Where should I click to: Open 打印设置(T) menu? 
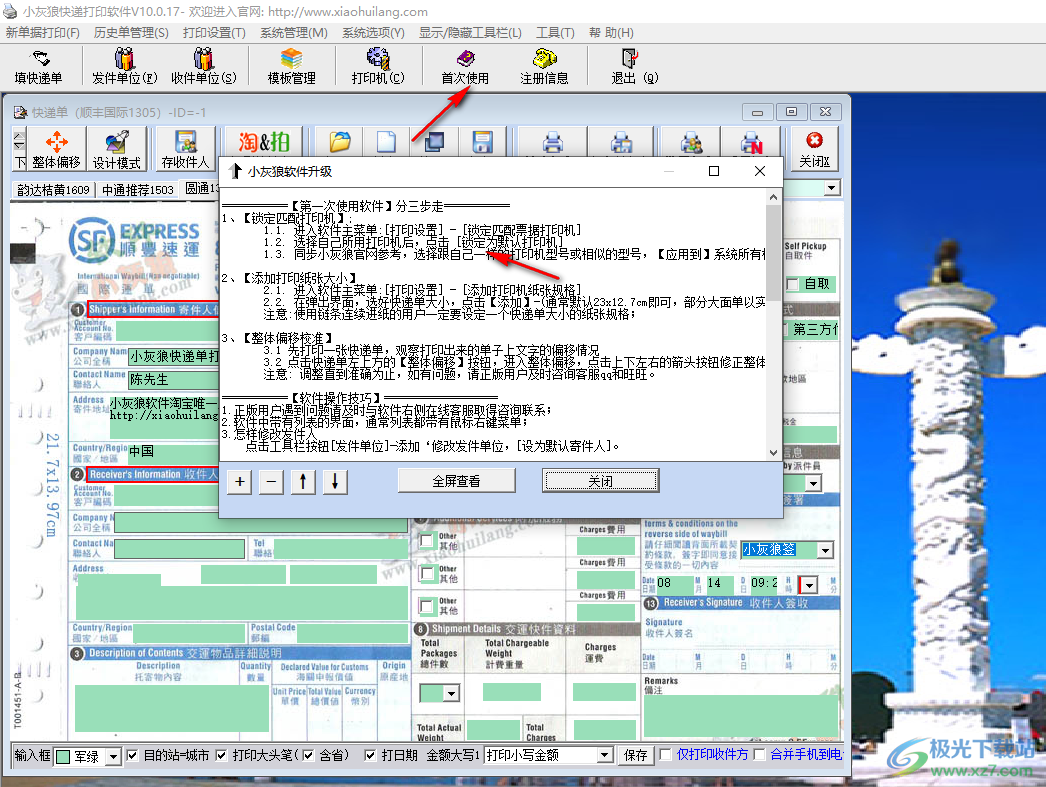click(214, 33)
